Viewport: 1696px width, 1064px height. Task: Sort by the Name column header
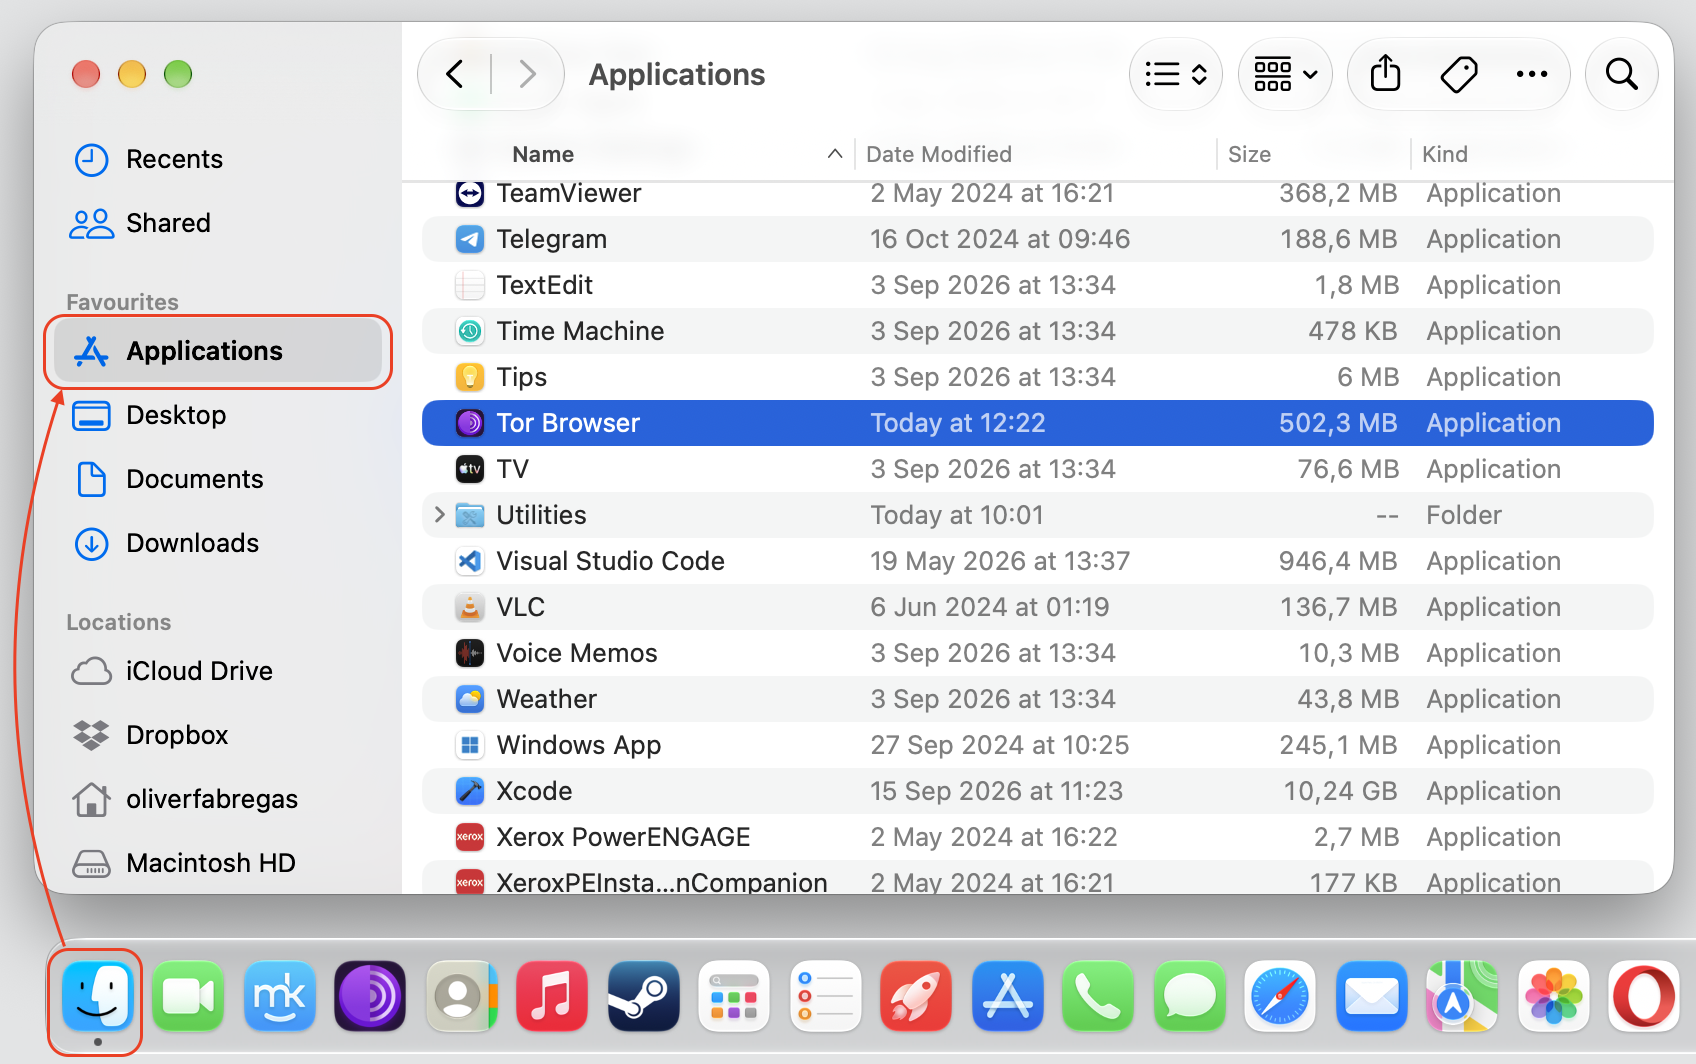point(543,154)
